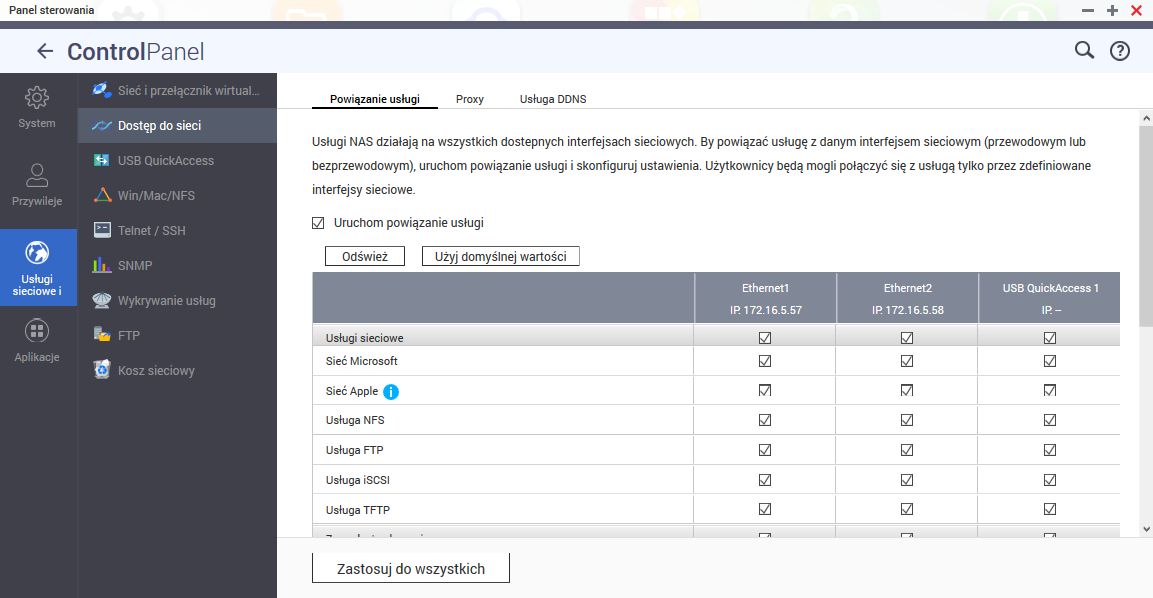The image size is (1153, 598).
Task: Click the FTP folder icon
Action: pyautogui.click(x=101, y=335)
